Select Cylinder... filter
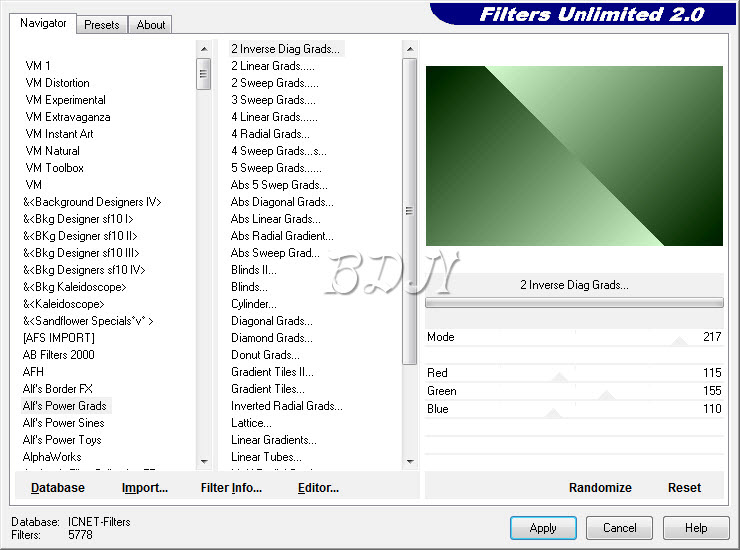The height and width of the screenshot is (550, 740). coord(253,304)
